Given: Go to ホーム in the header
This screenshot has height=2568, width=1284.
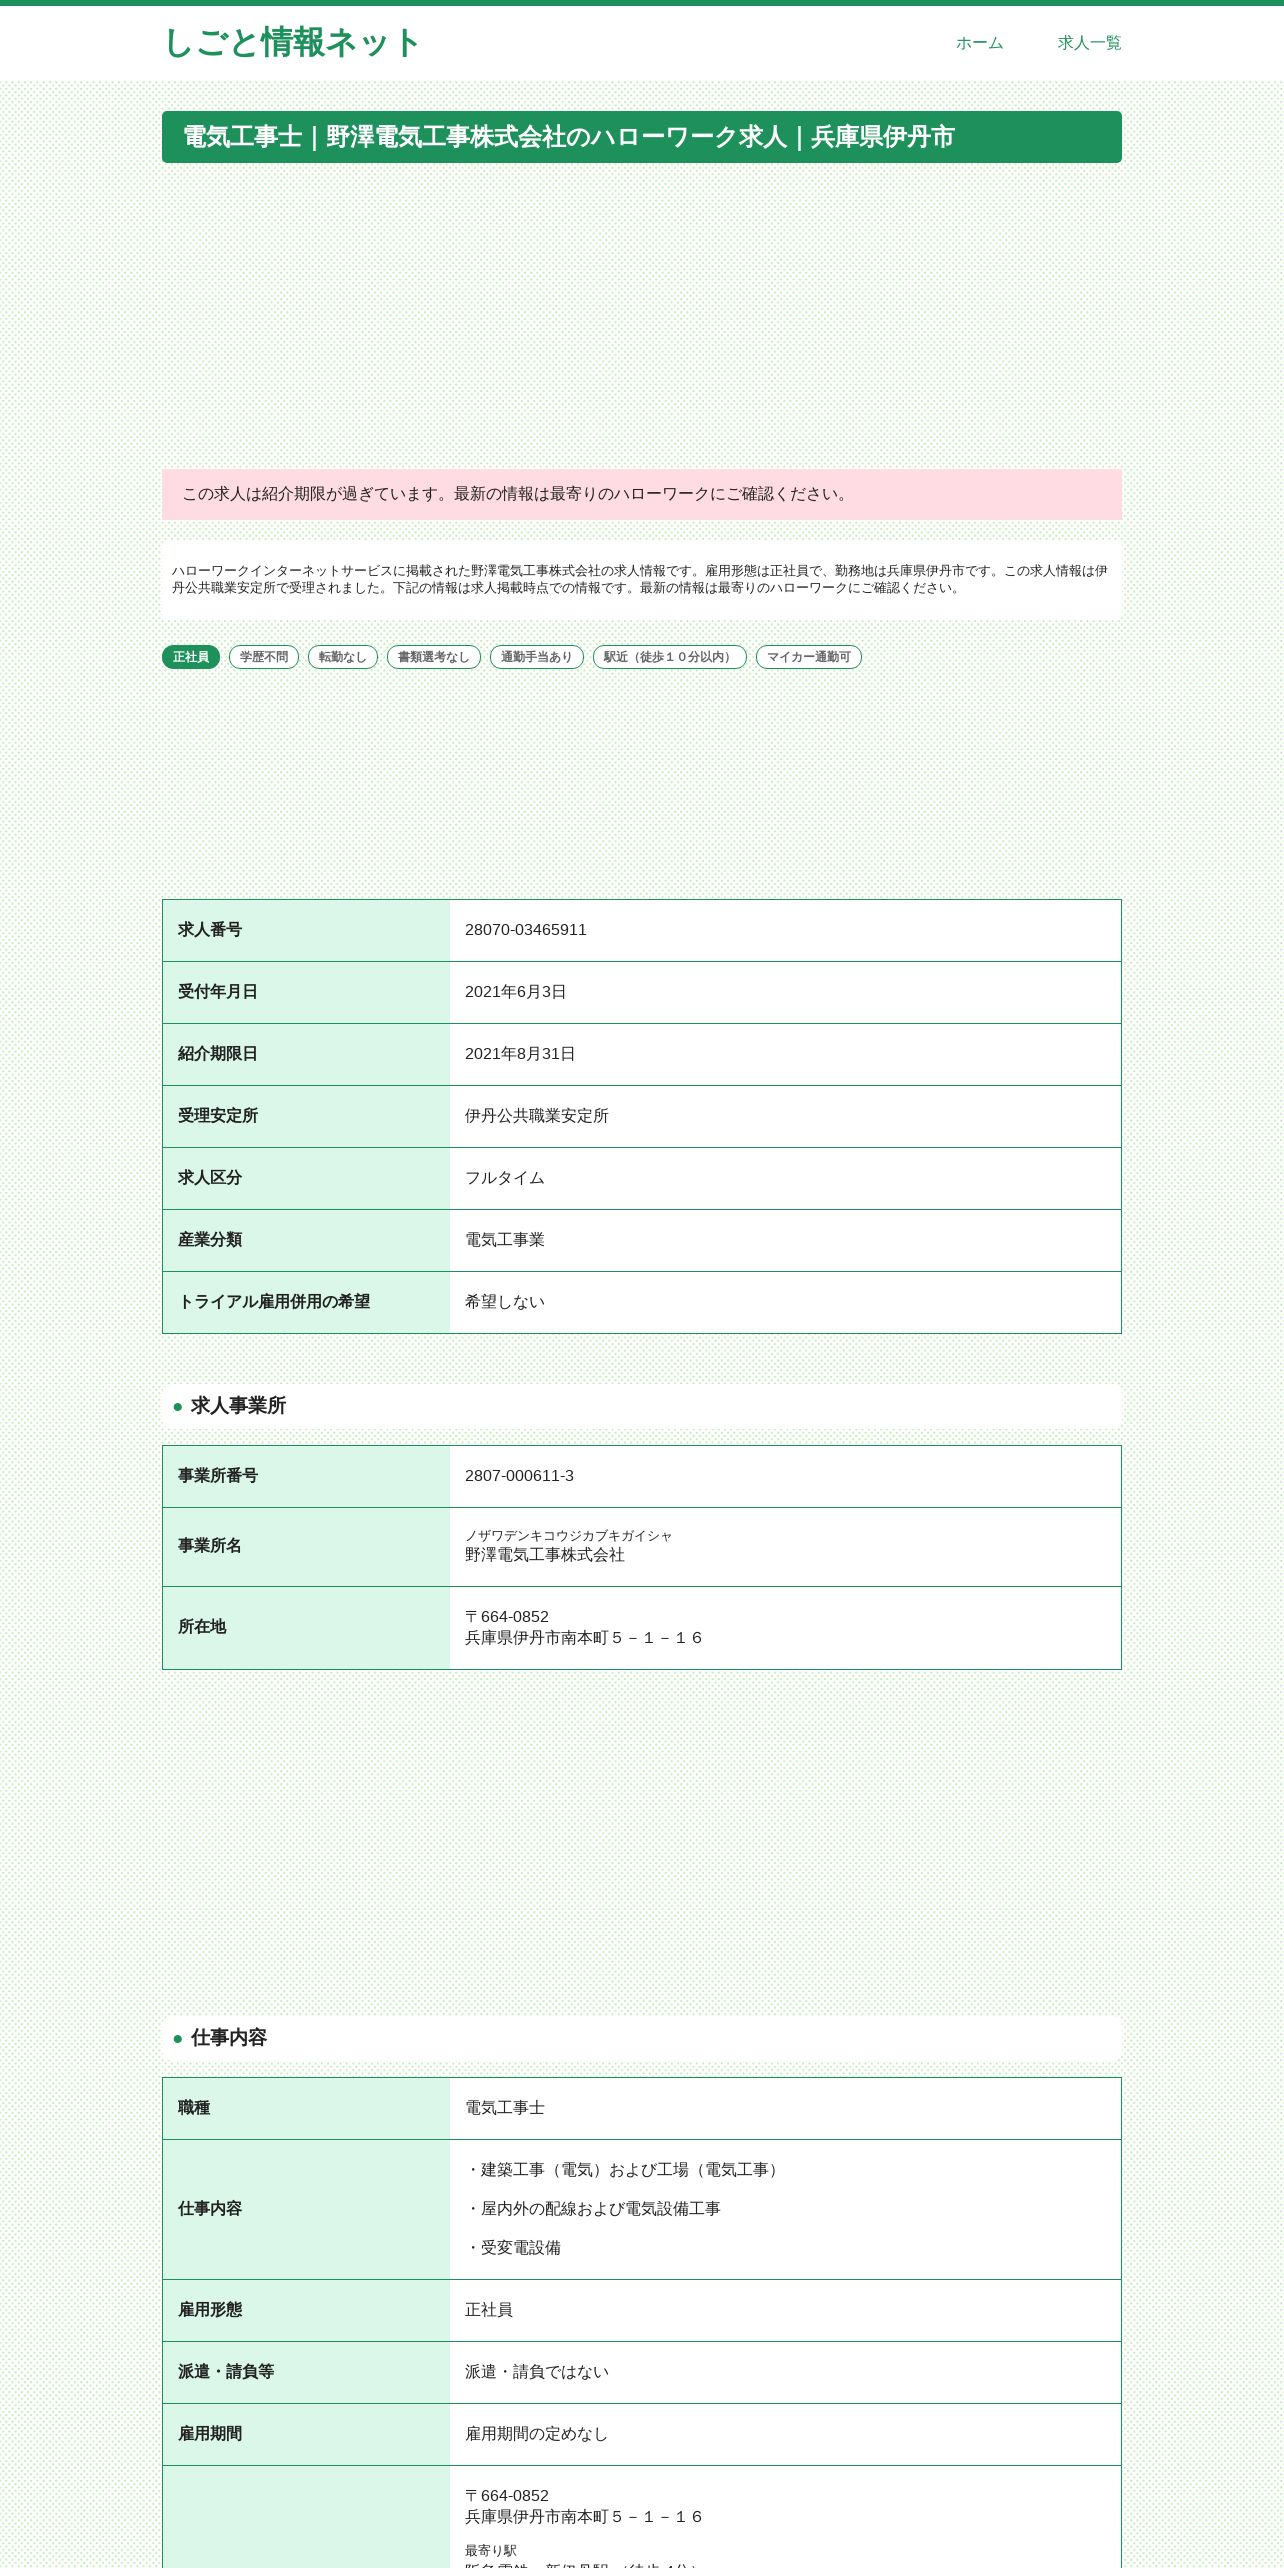Looking at the screenshot, I should click(979, 43).
